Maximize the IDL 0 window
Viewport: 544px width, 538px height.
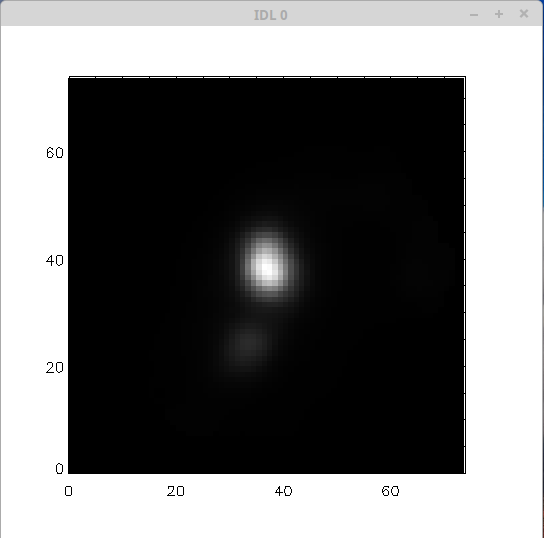(499, 14)
